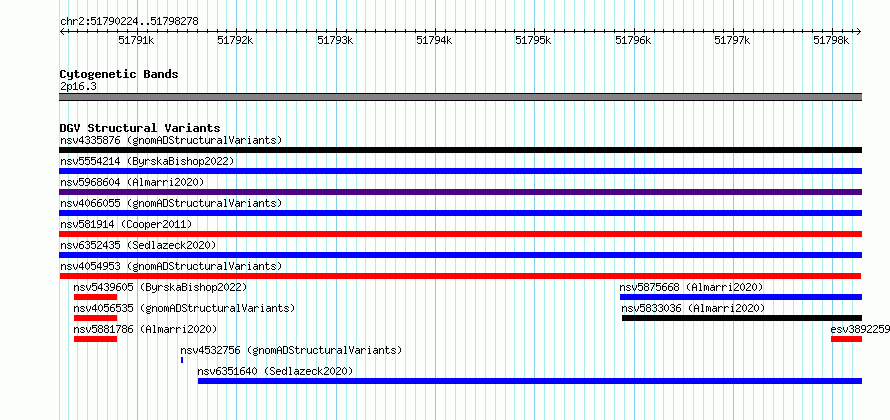Screen dimensions: 890x420
Task: Click the short red bar under nsv5881786
Action: pyautogui.click(x=95, y=339)
